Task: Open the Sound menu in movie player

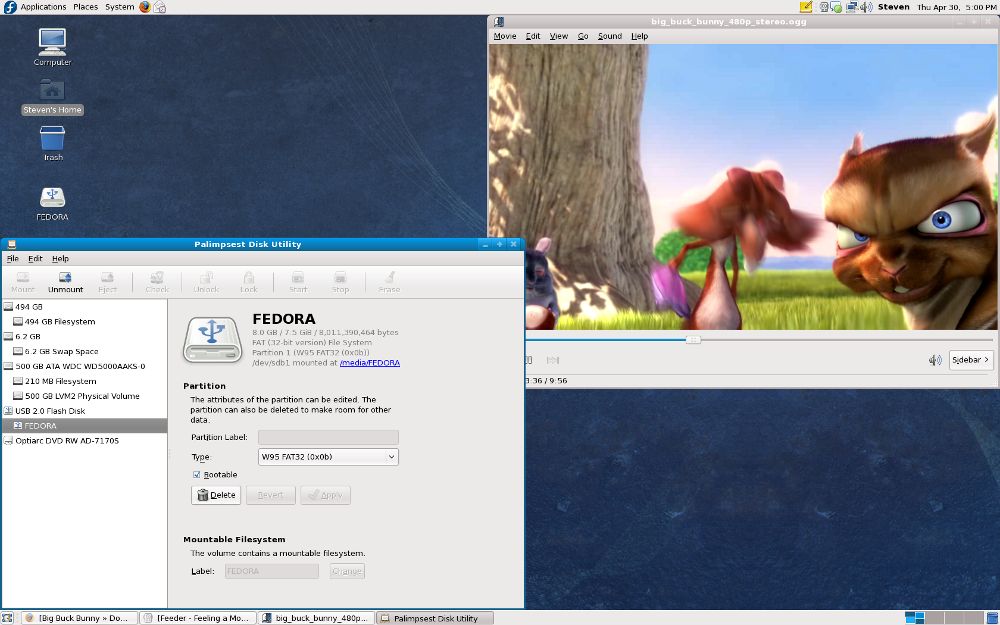Action: 610,36
